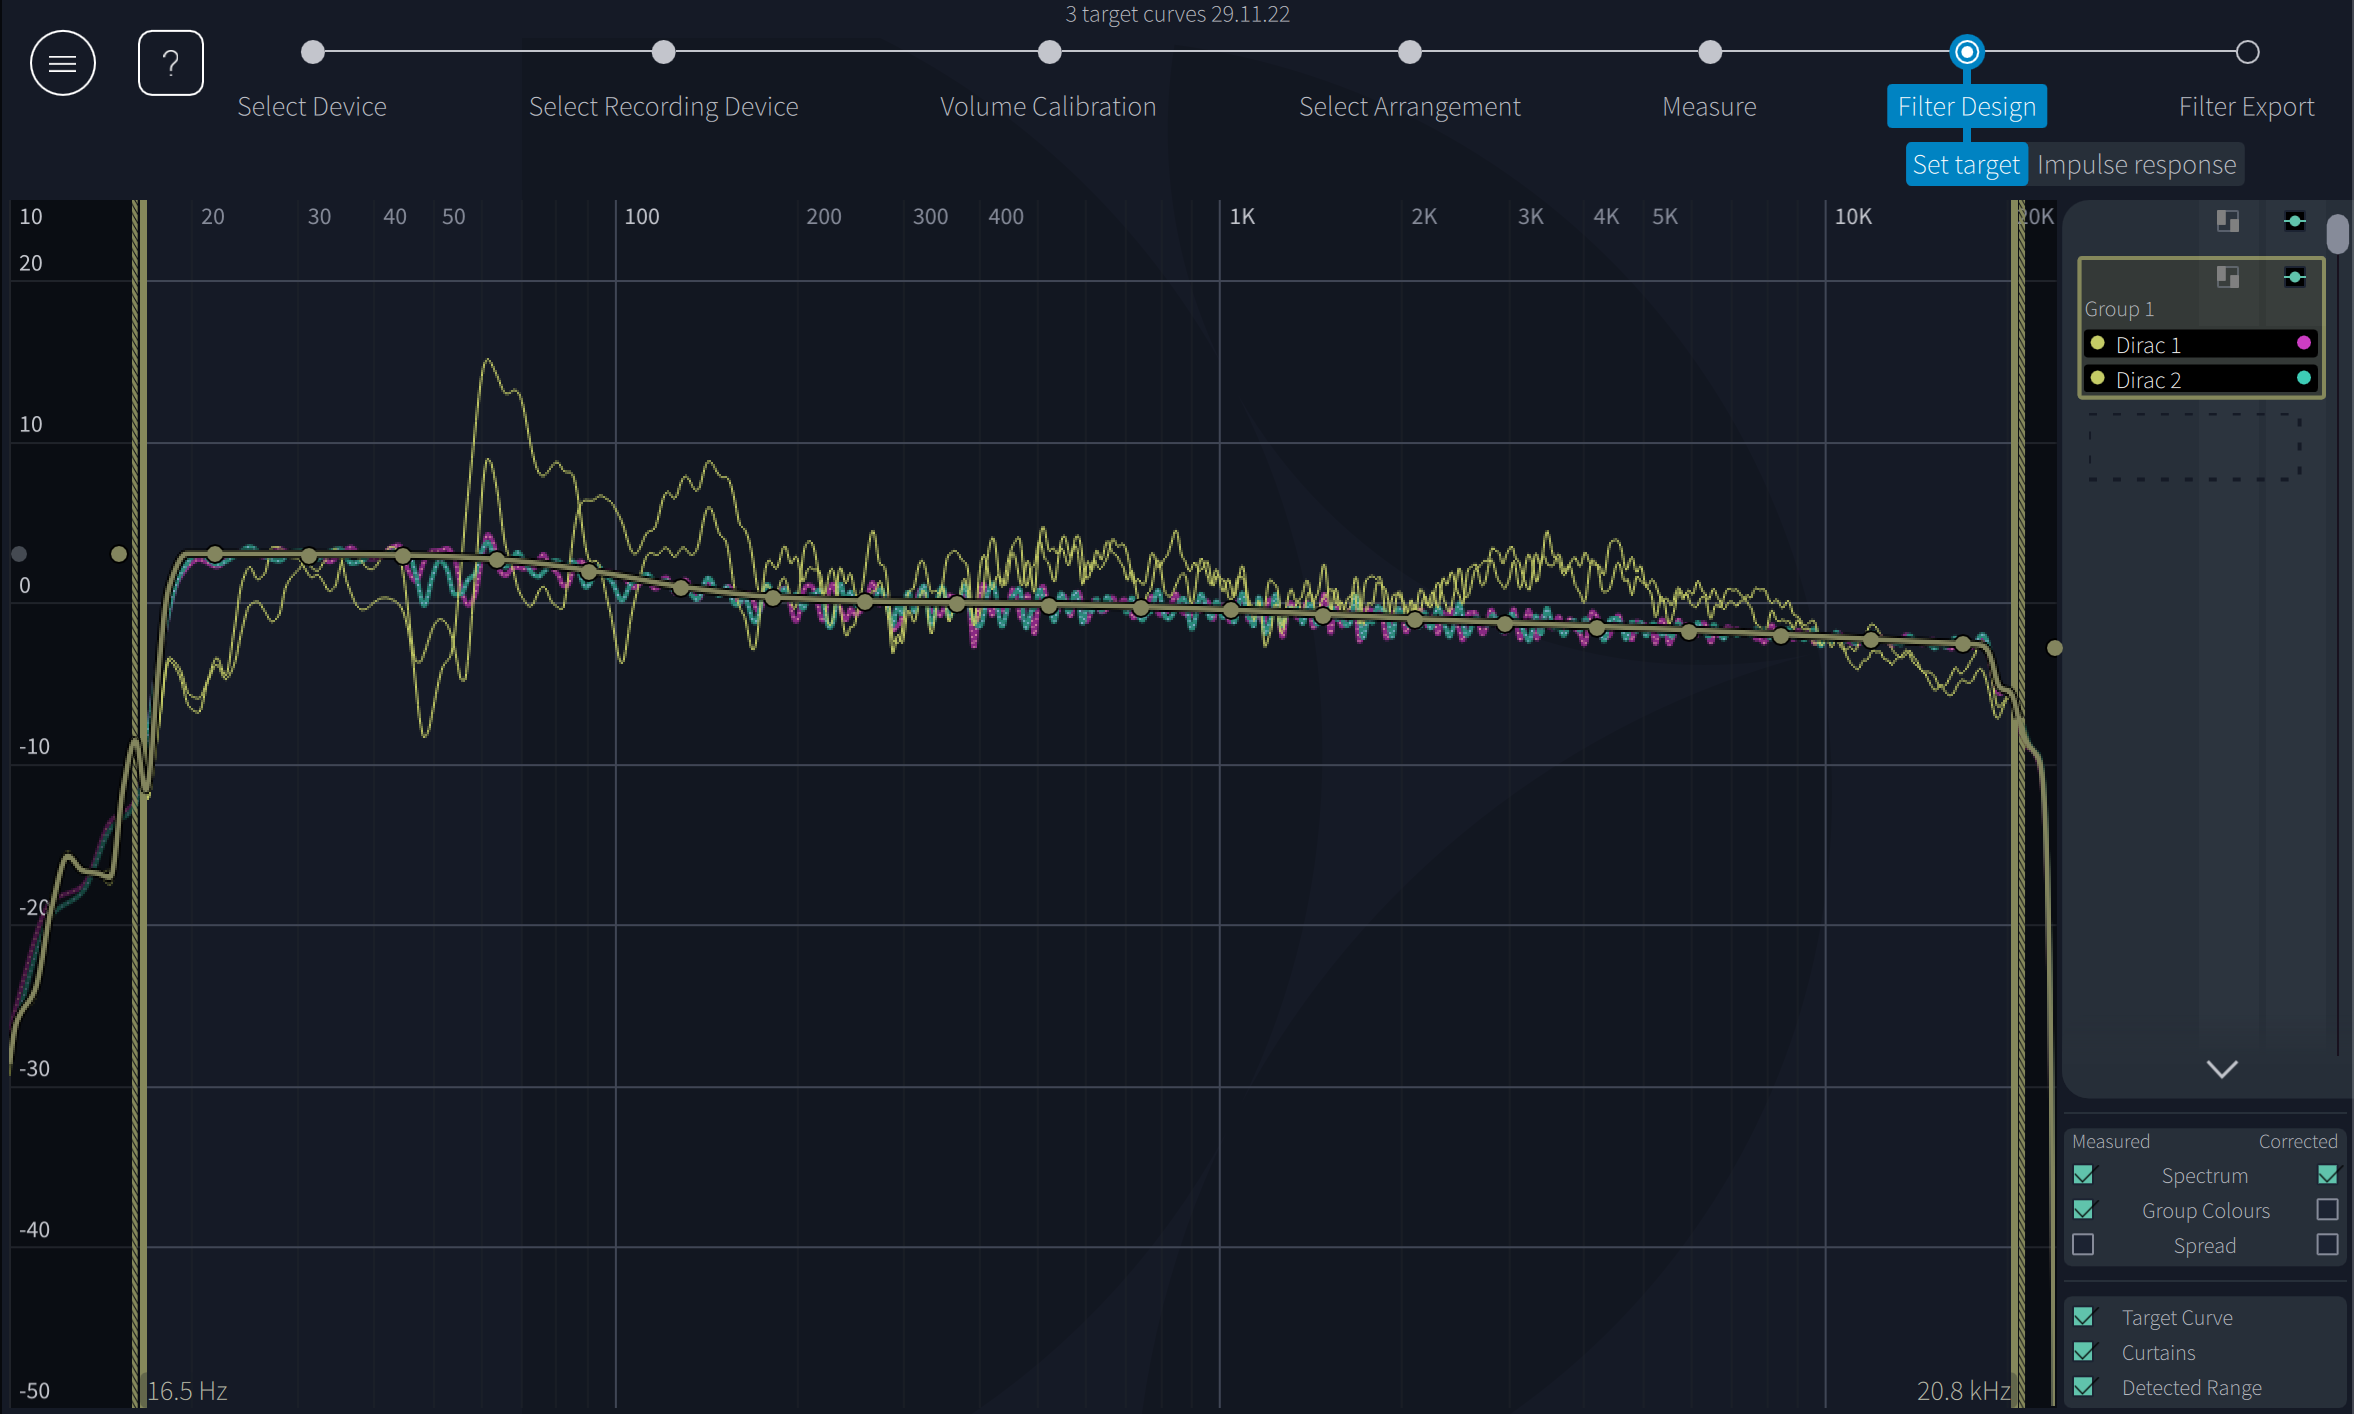Enable Corrected Group Colours checkbox
This screenshot has height=1414, width=2354.
(x=2328, y=1210)
